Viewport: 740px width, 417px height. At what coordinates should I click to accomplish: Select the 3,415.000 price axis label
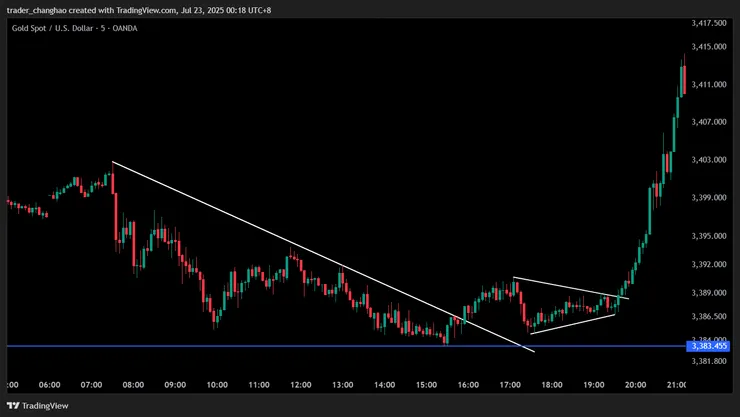point(709,46)
